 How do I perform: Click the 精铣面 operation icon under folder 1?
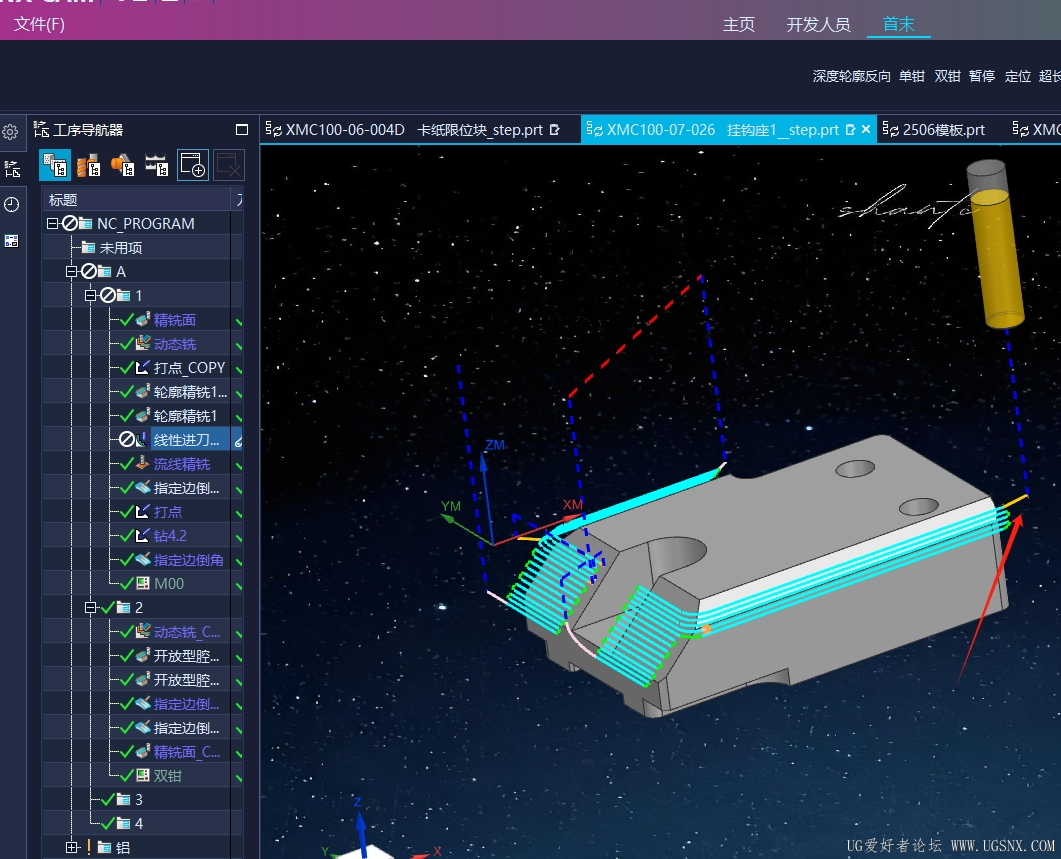143,320
